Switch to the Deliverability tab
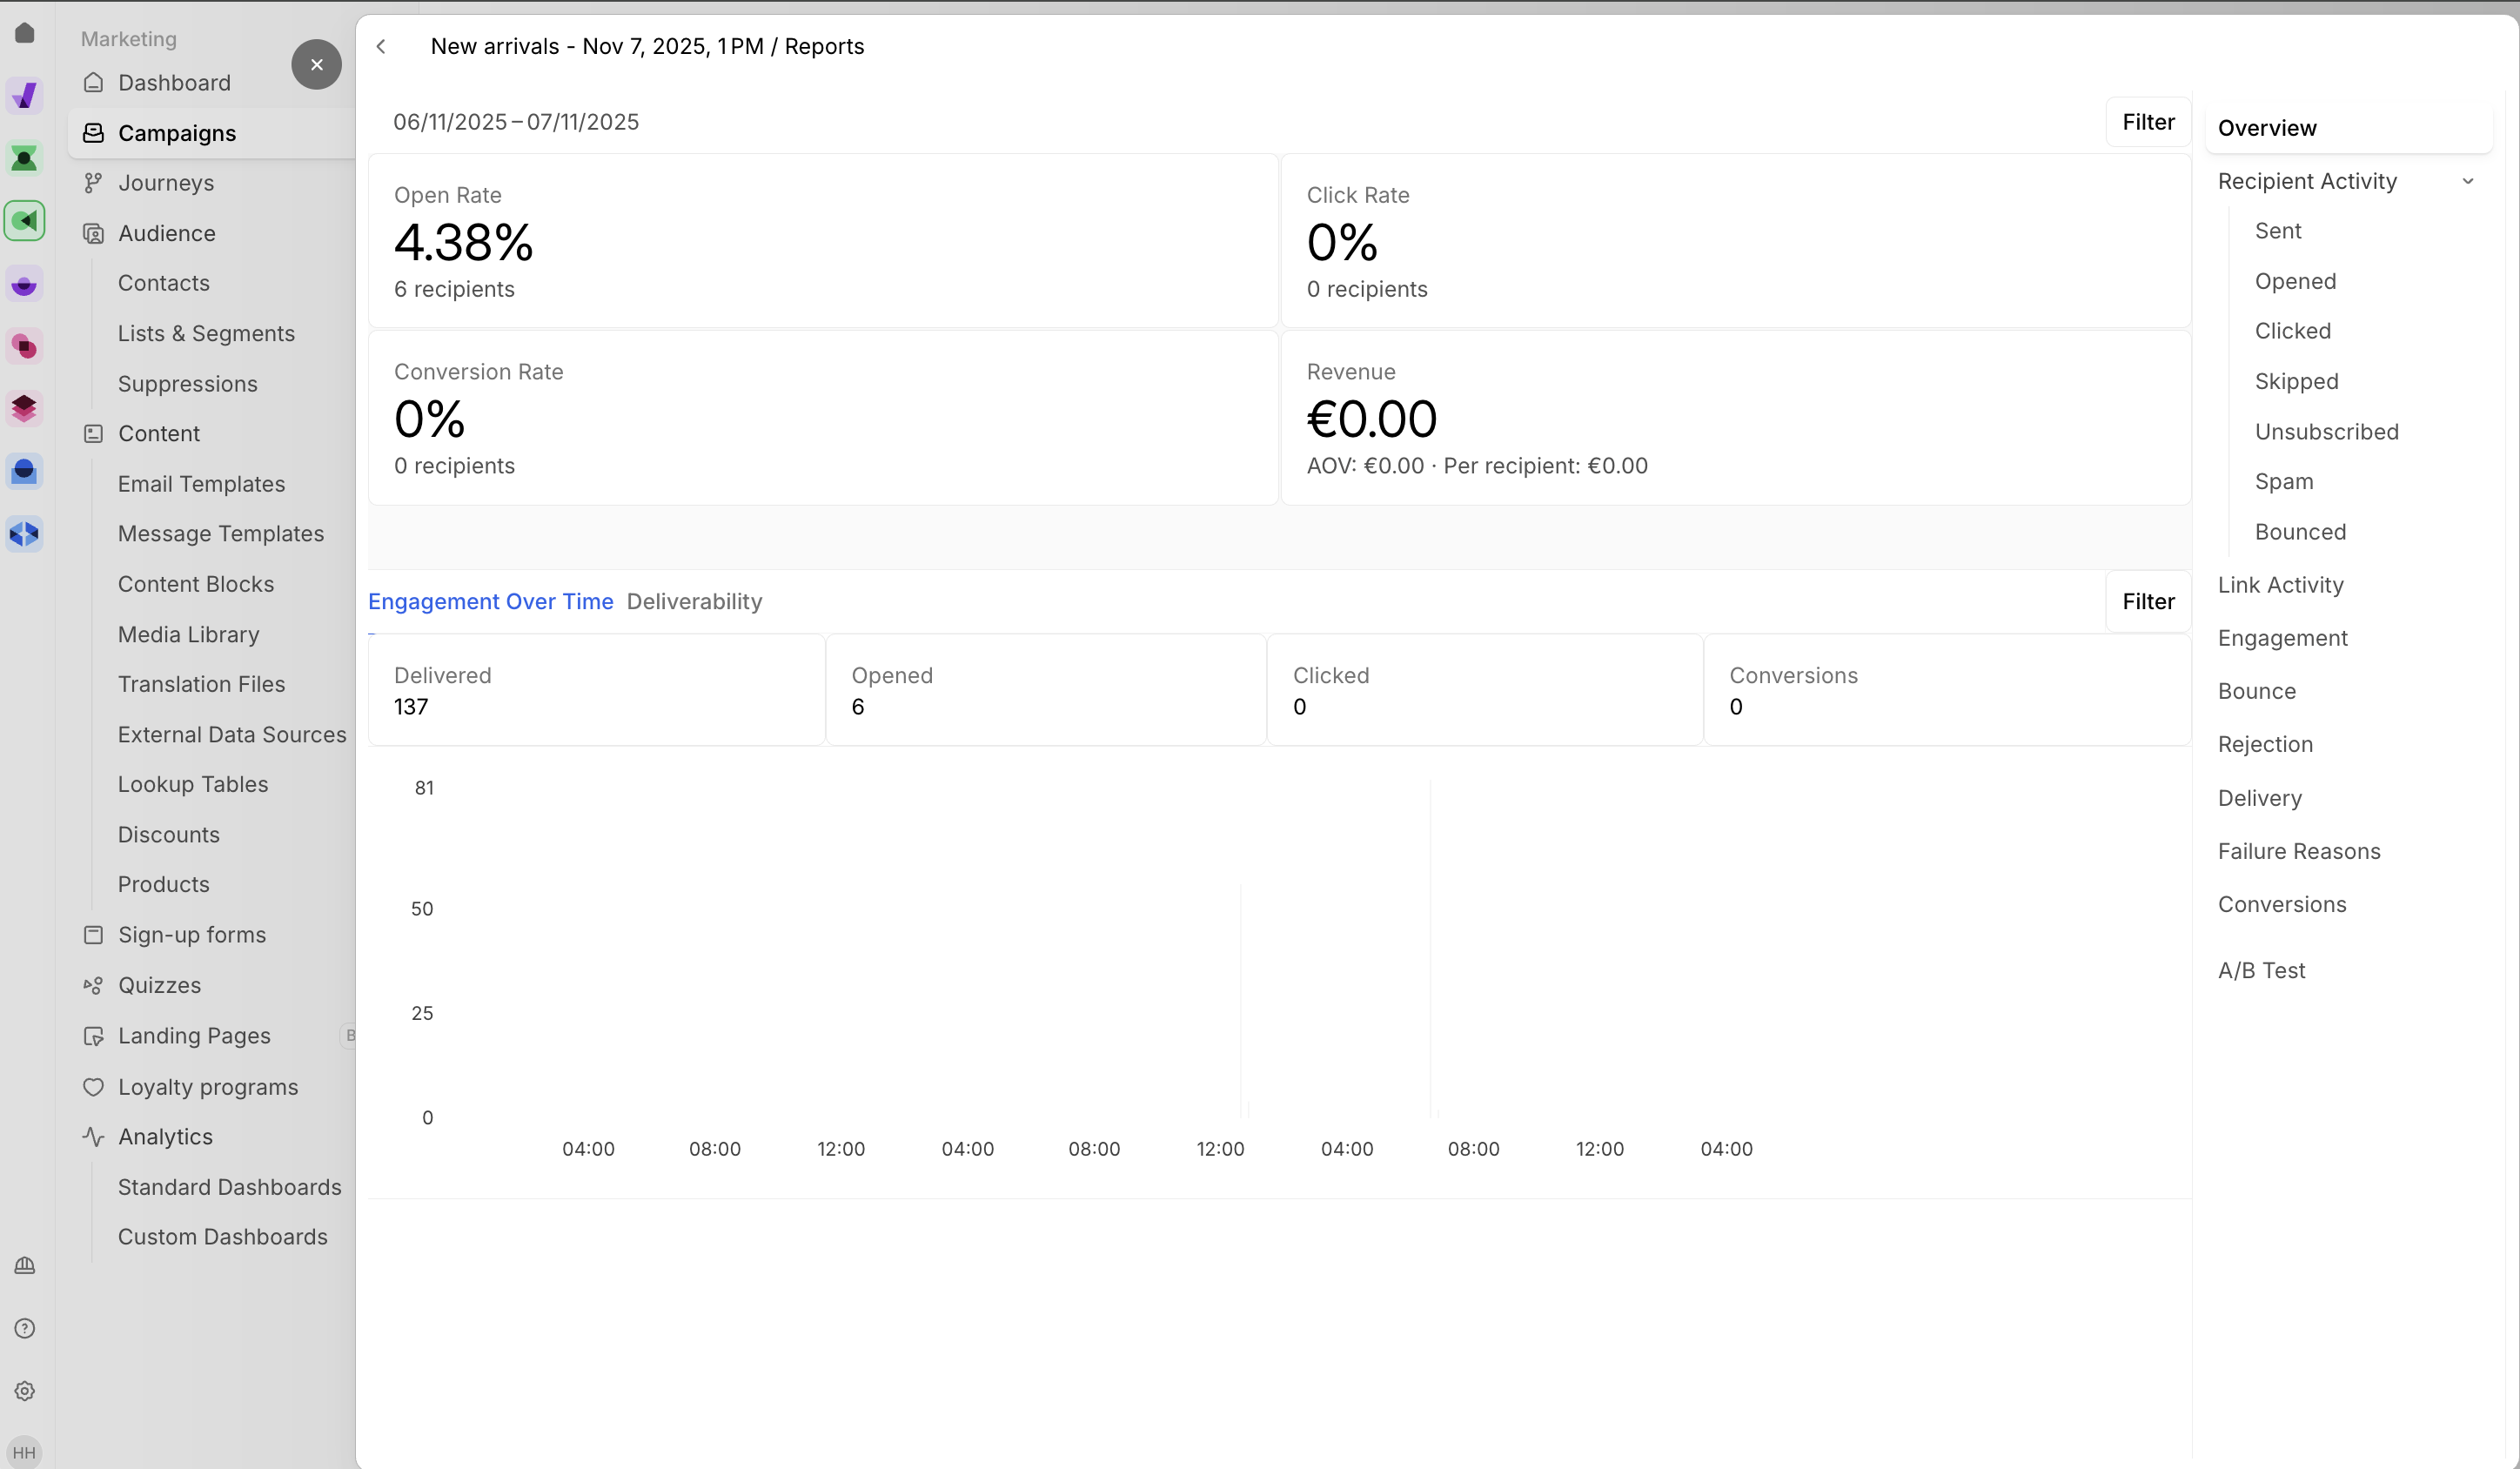The height and width of the screenshot is (1469, 2520). (x=694, y=601)
